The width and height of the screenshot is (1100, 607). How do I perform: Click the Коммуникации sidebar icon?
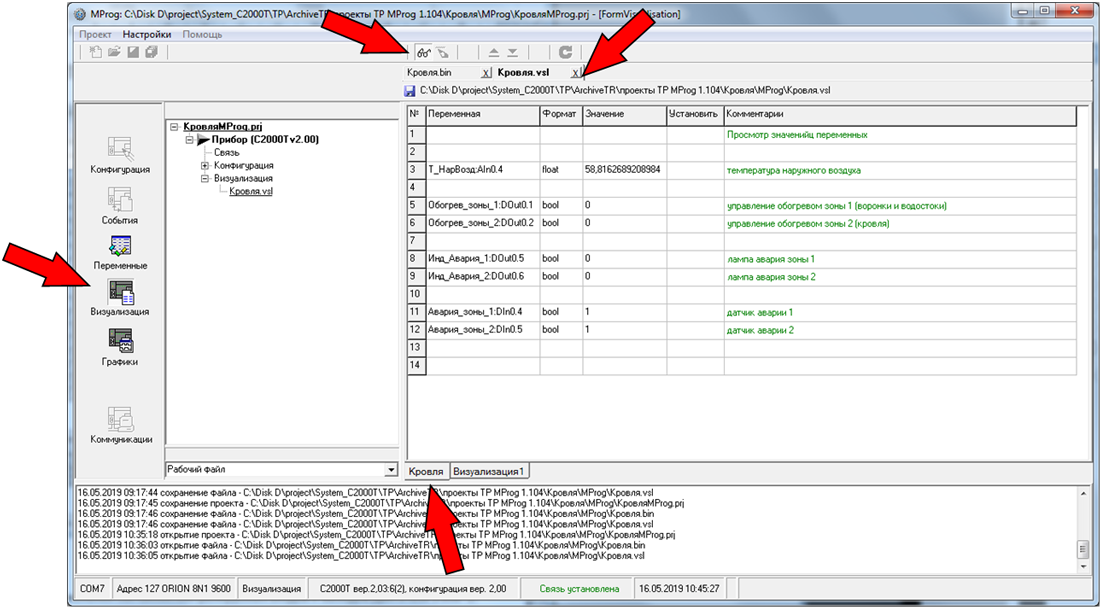pos(120,418)
